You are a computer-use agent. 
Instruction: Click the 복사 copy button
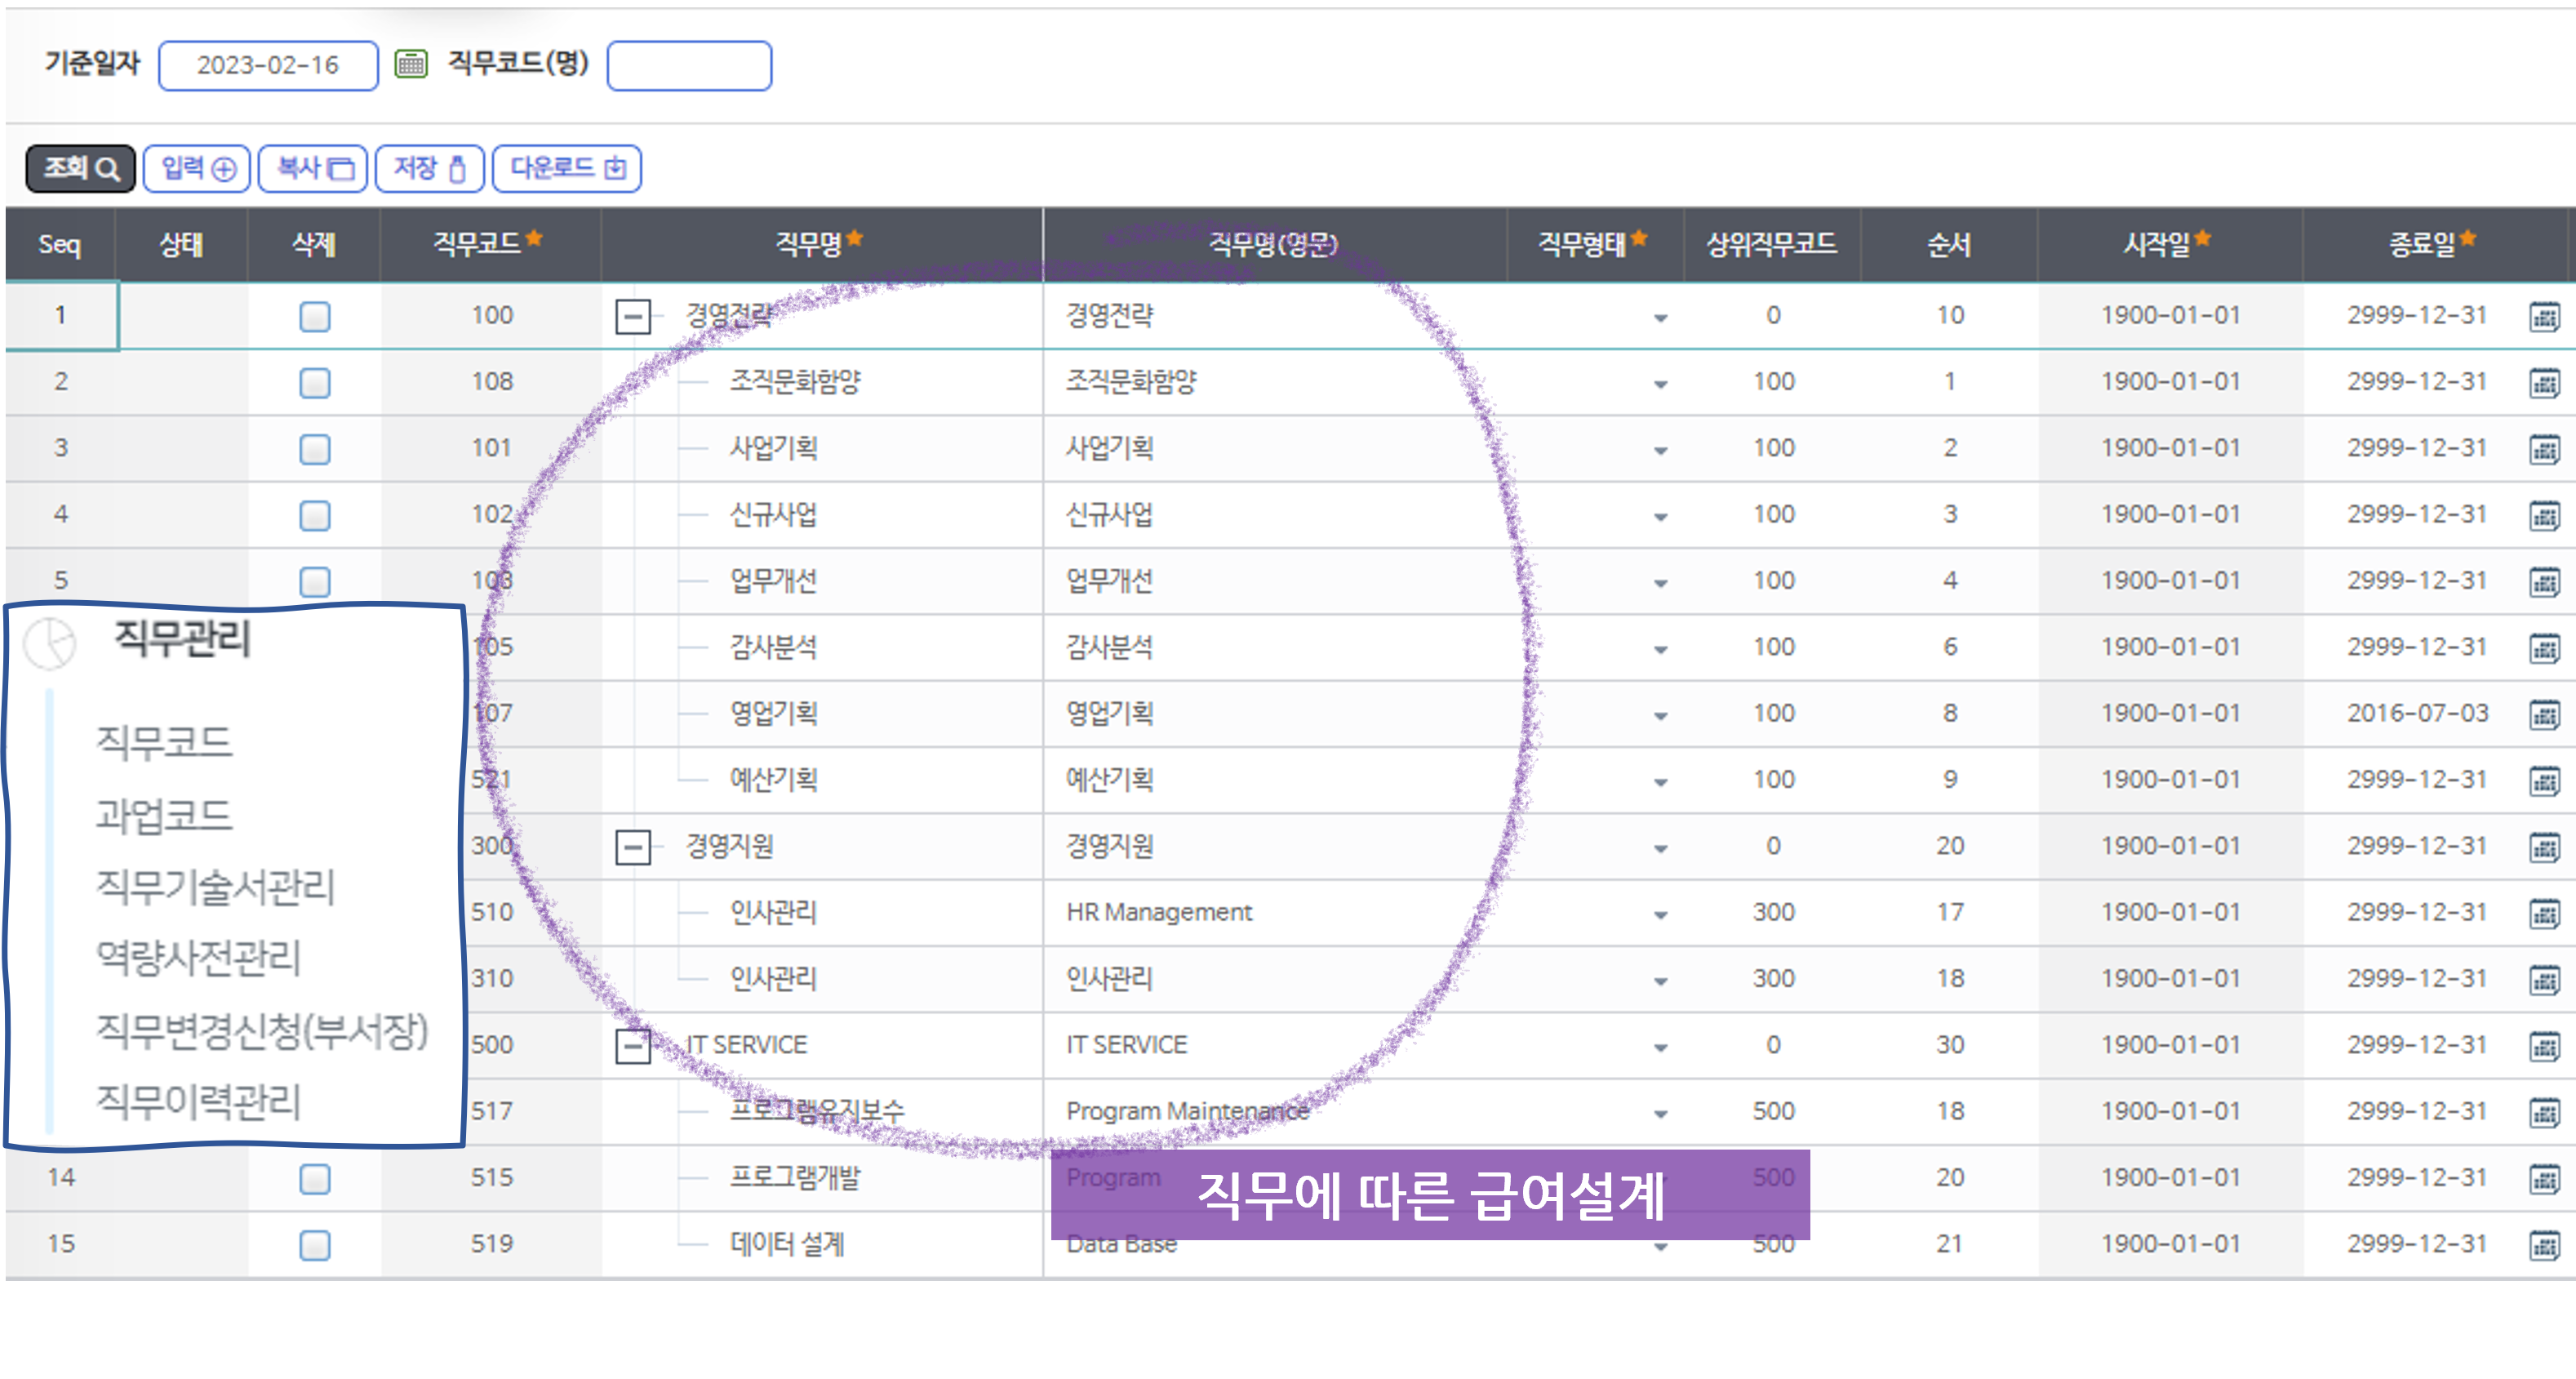point(313,168)
